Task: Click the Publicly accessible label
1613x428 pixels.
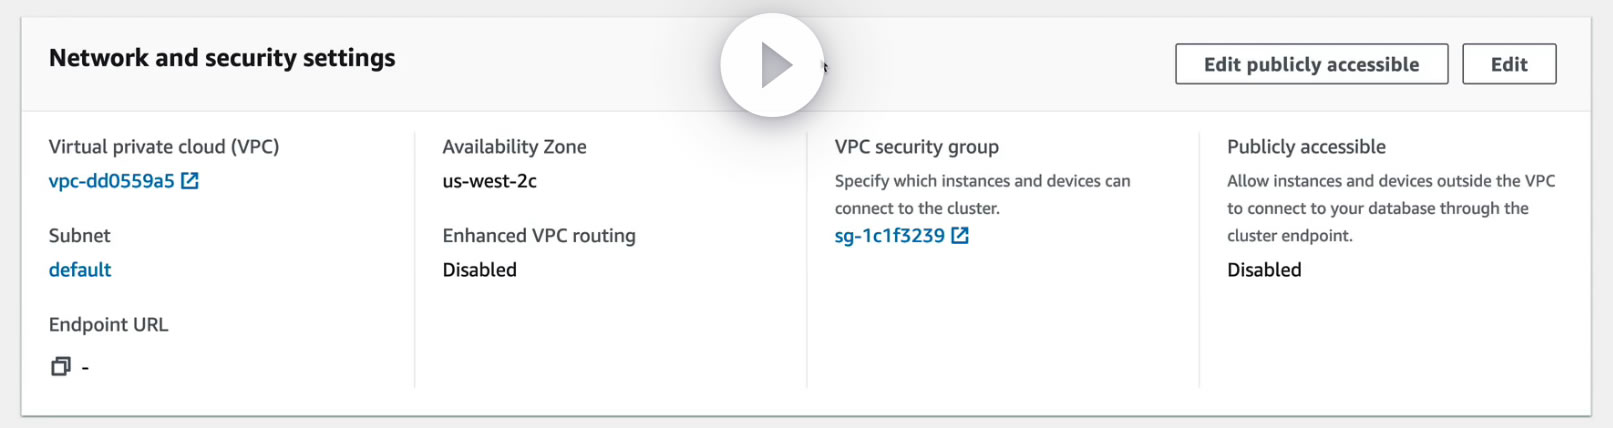Action: tap(1306, 147)
